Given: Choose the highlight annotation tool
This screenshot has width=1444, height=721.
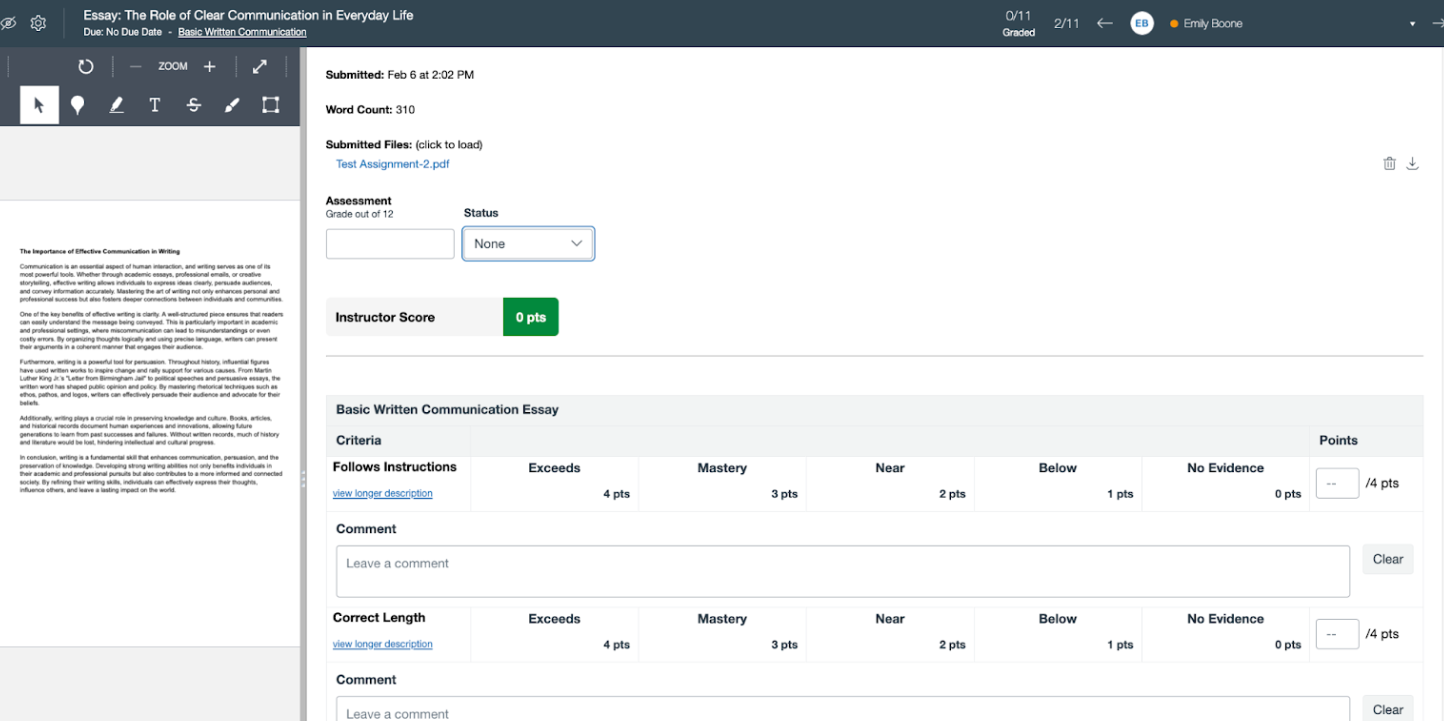Looking at the screenshot, I should coord(116,105).
